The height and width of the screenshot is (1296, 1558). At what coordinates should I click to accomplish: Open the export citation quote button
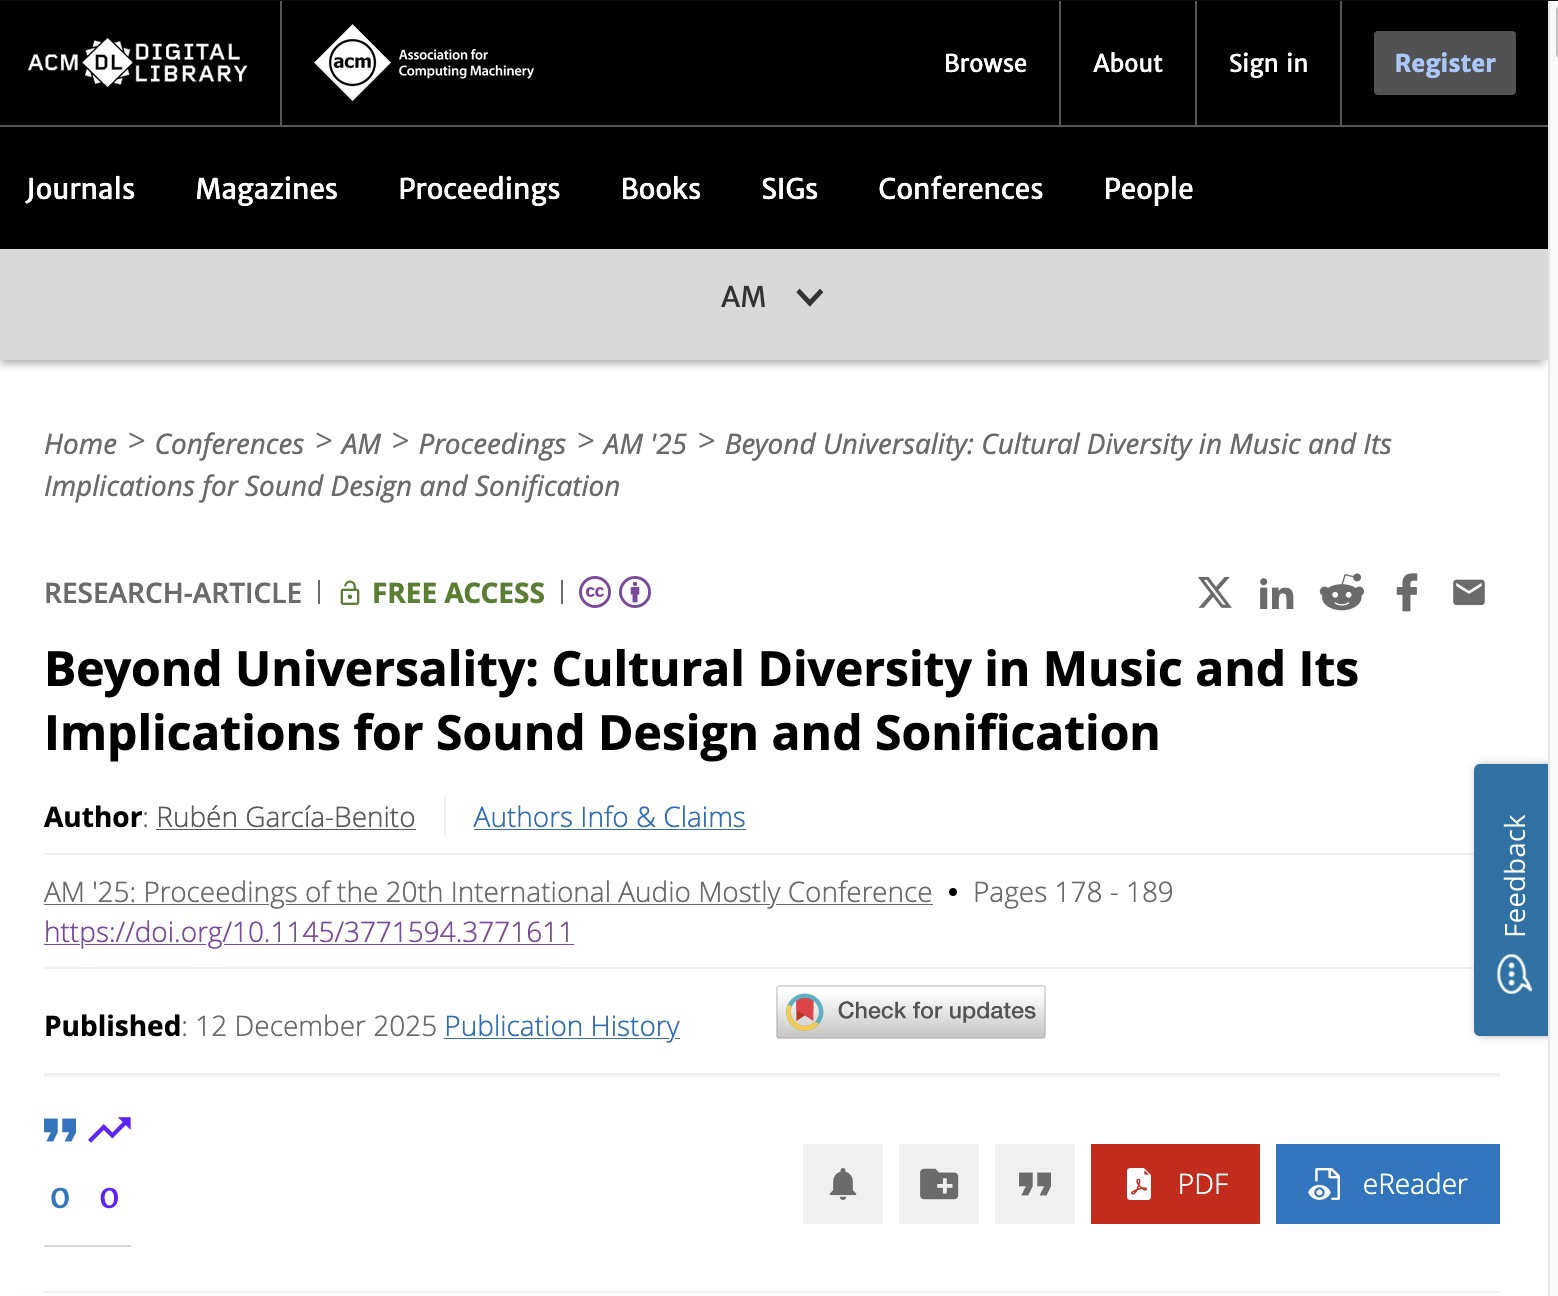tap(1035, 1184)
